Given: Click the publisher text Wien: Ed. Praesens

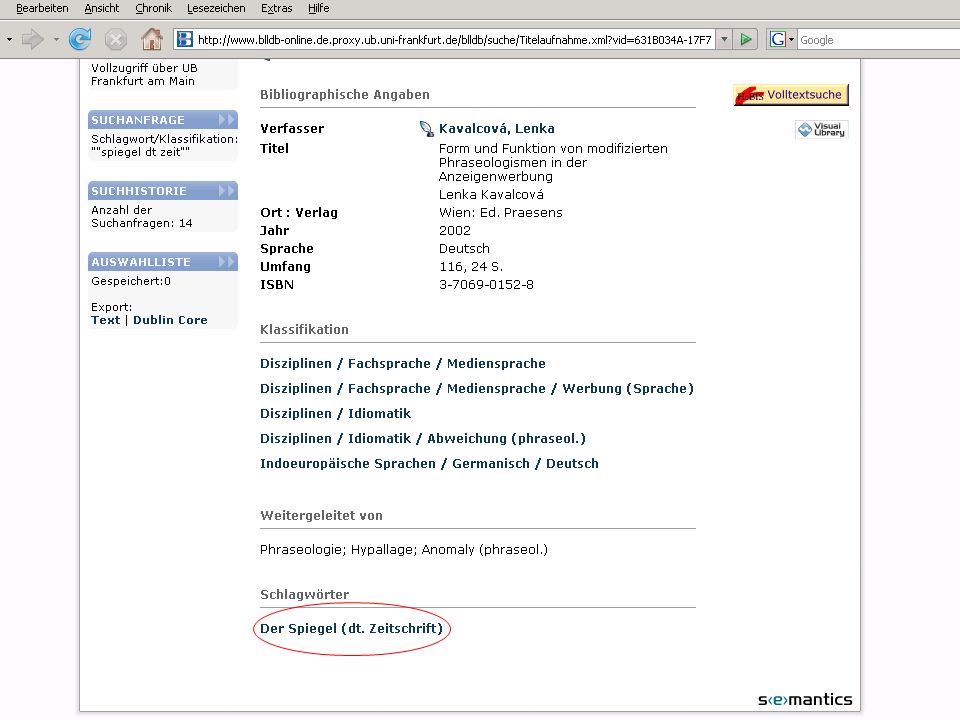Looking at the screenshot, I should (x=500, y=212).
